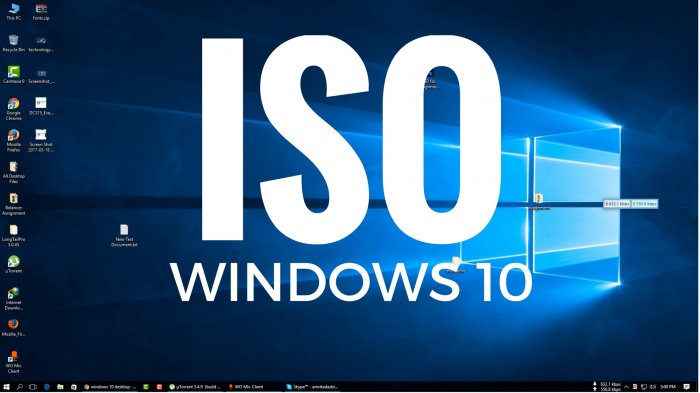Select the Screenshot_ image file icon
Screen dimensions: 700x393
[x=41, y=75]
